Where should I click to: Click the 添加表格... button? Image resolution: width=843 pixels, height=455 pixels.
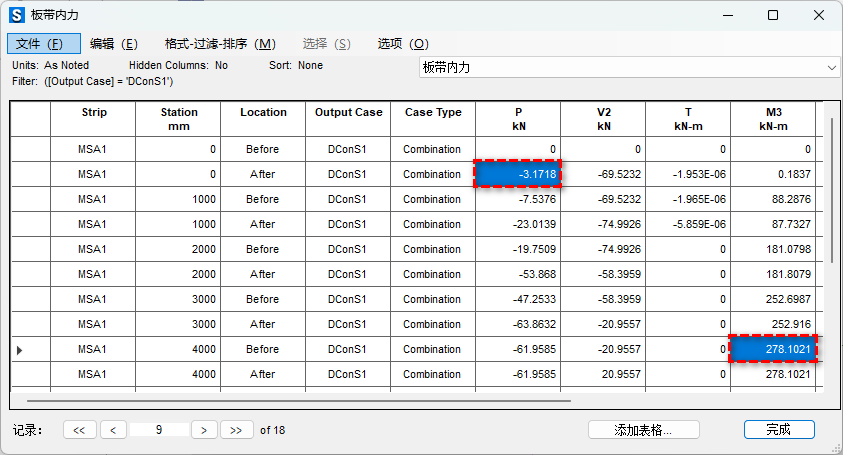(x=643, y=429)
